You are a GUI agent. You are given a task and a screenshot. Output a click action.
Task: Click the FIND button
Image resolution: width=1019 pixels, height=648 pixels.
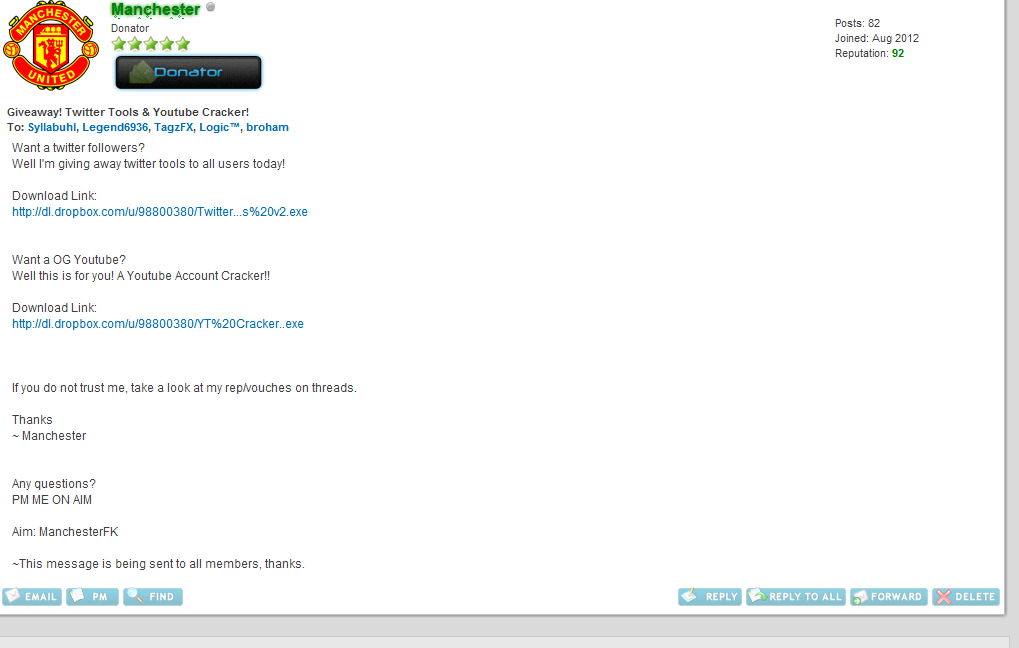(153, 597)
